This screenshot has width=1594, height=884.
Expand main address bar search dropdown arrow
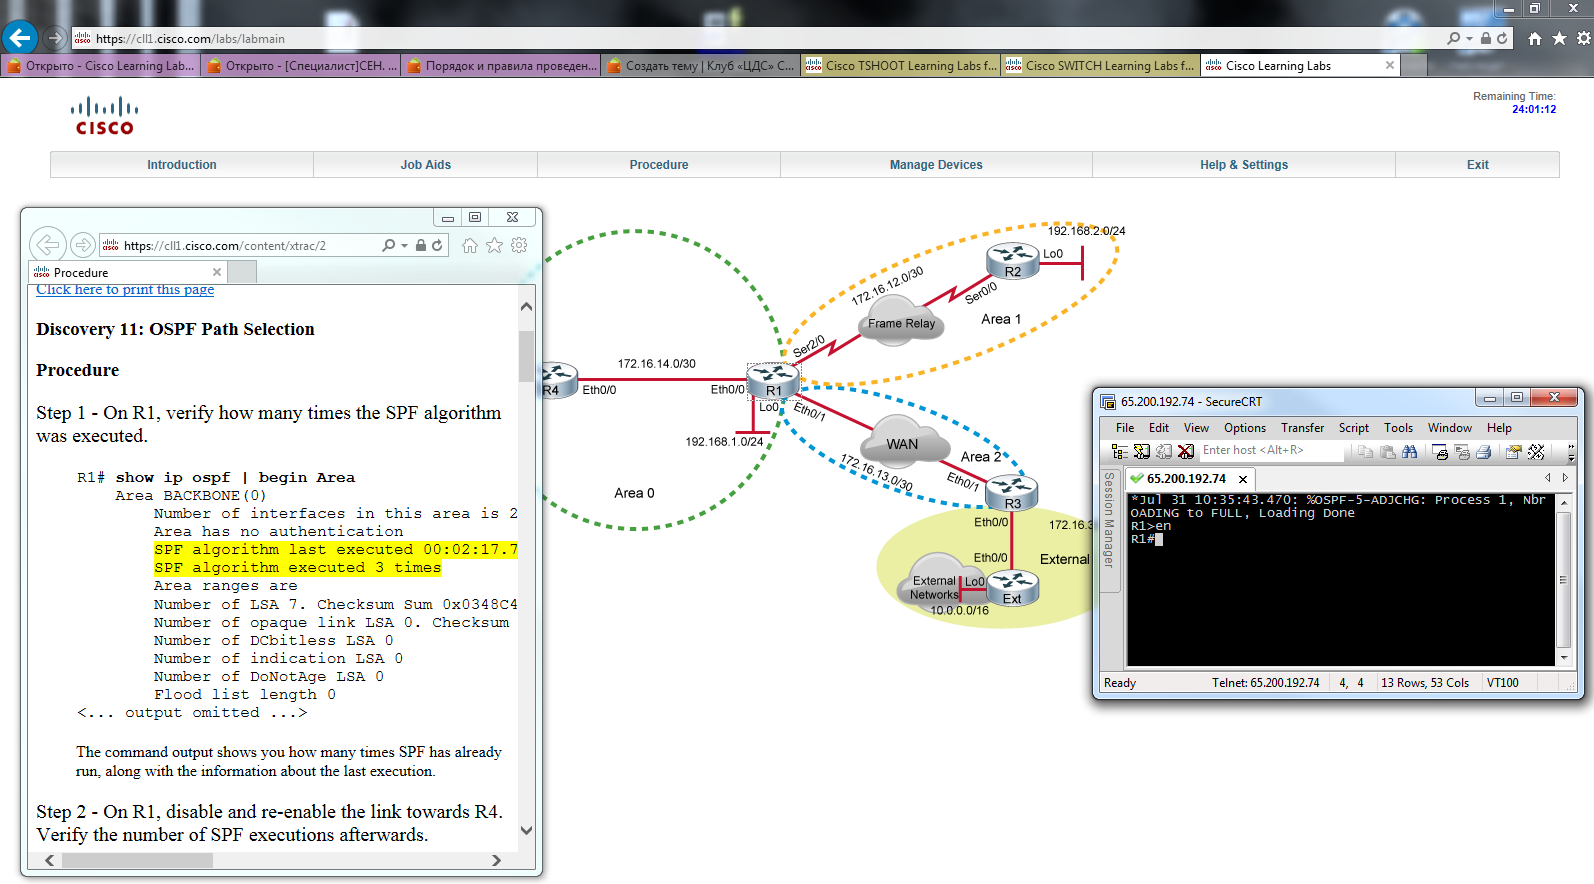(1469, 39)
